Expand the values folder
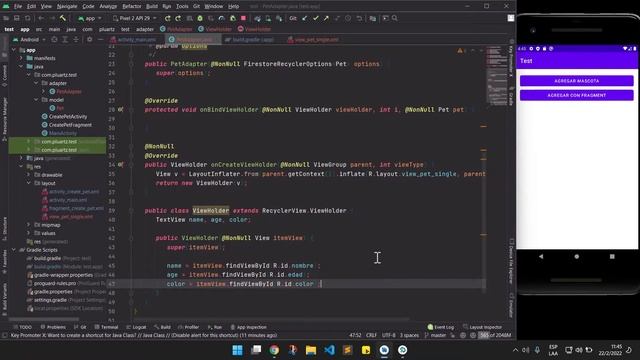Viewport: 640px width, 360px height. [29, 233]
